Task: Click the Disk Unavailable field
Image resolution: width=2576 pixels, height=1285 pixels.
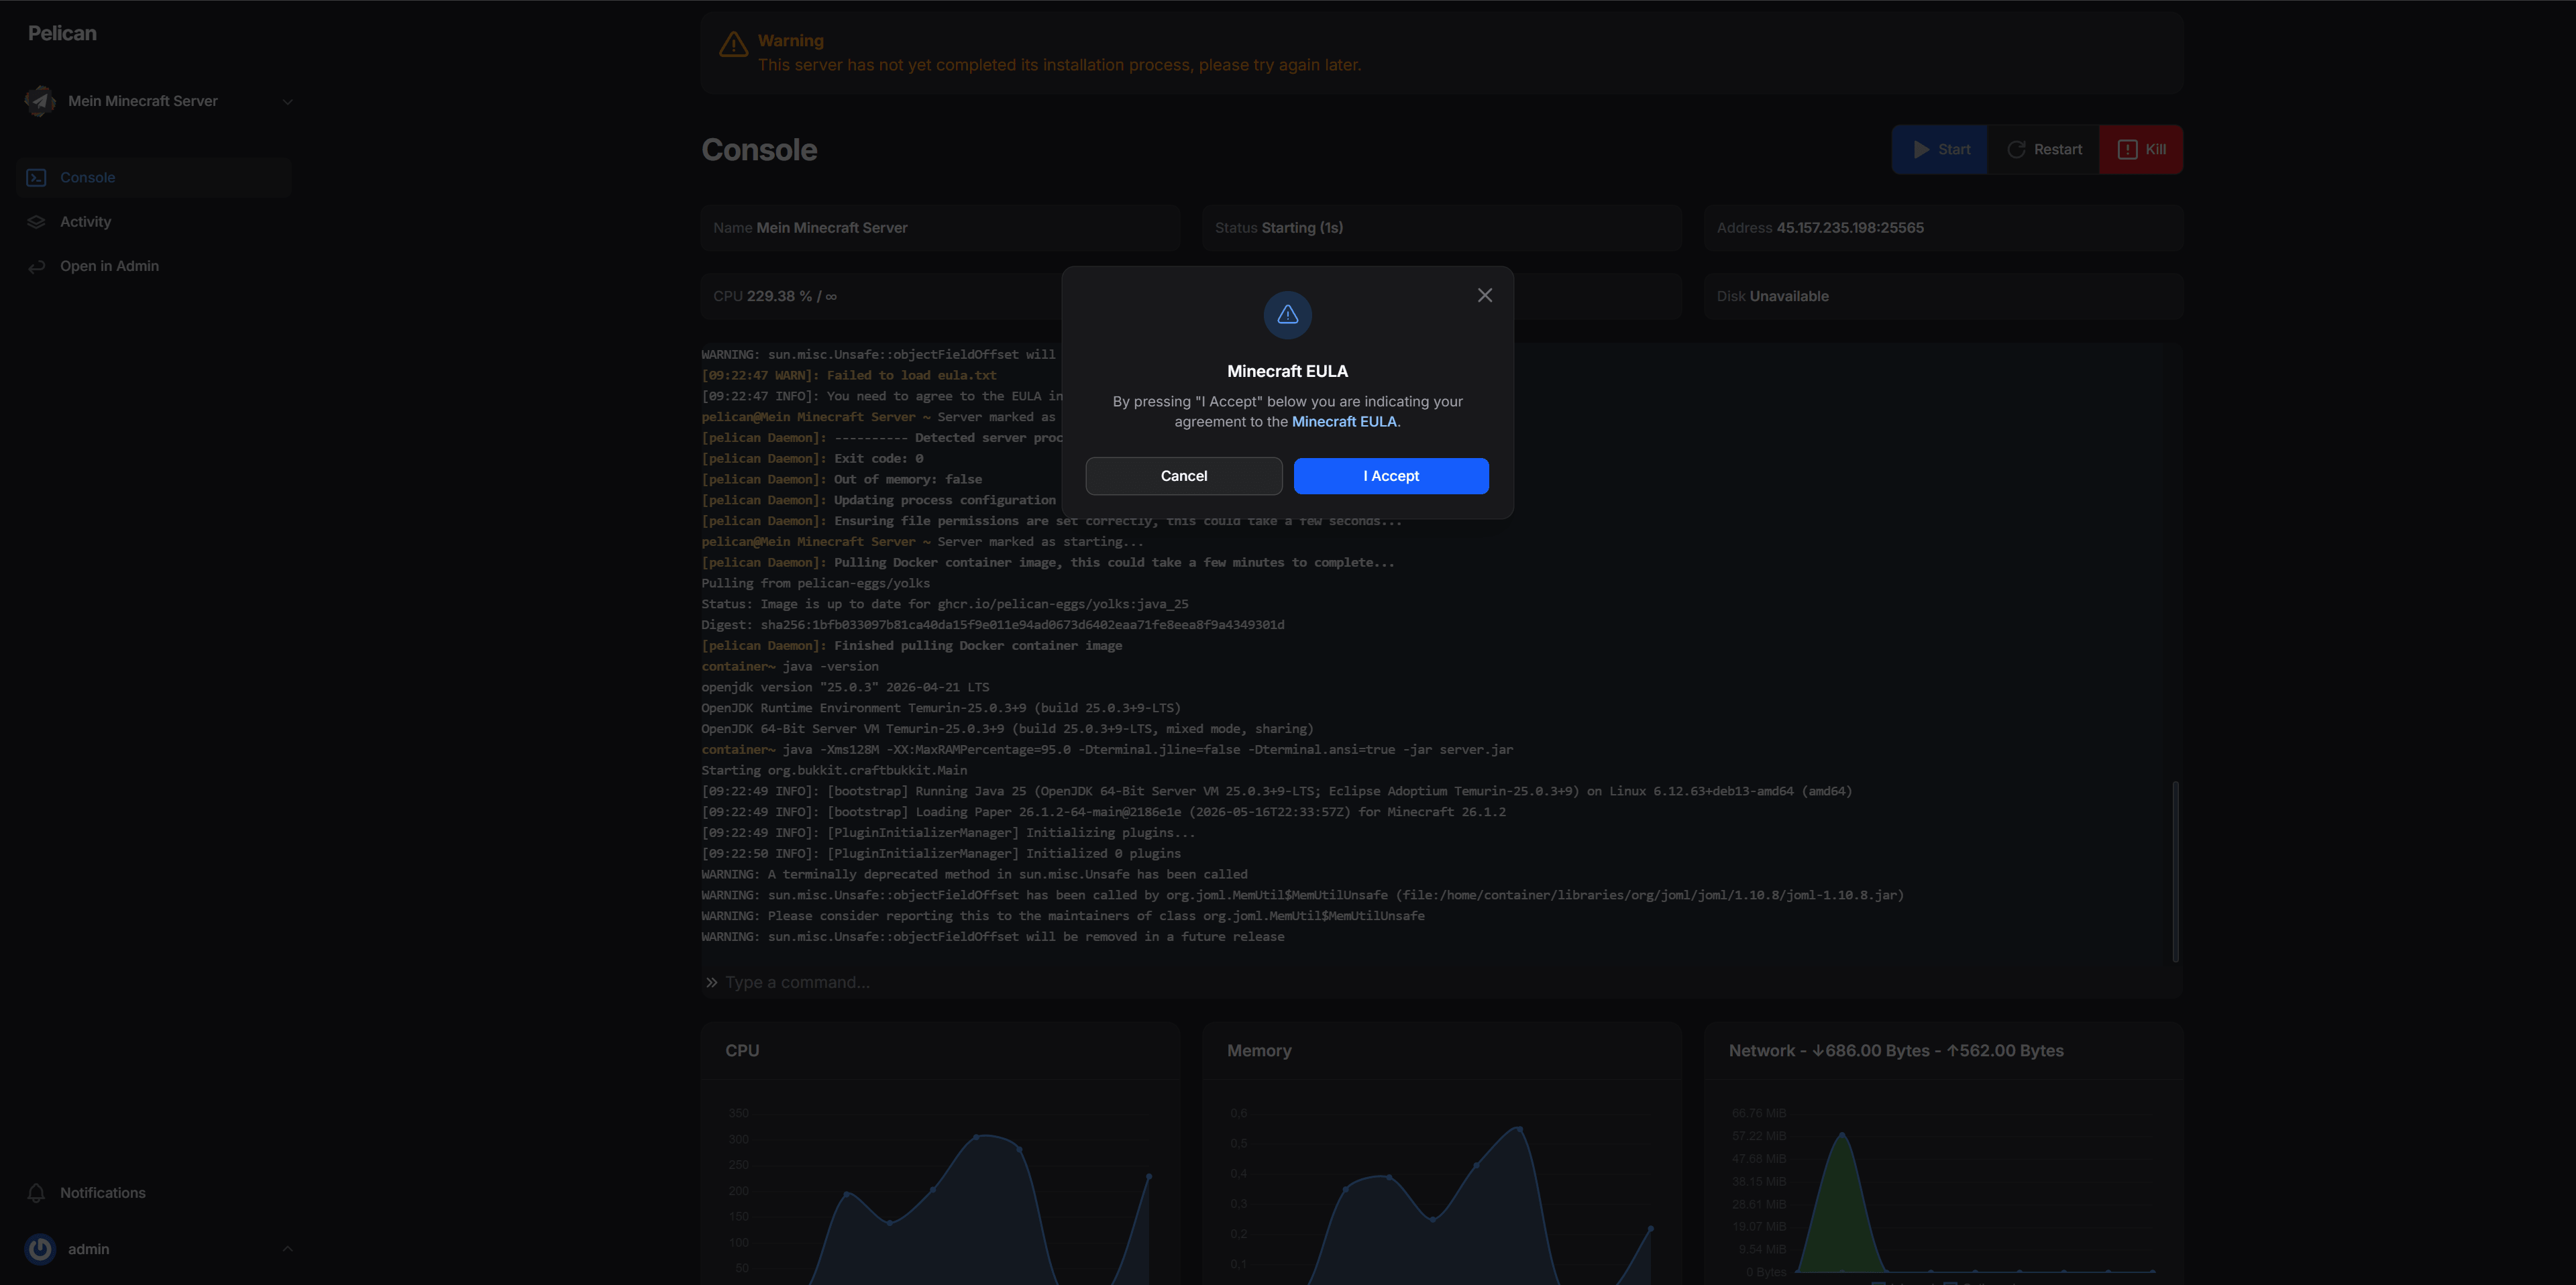Action: pyautogui.click(x=1943, y=296)
